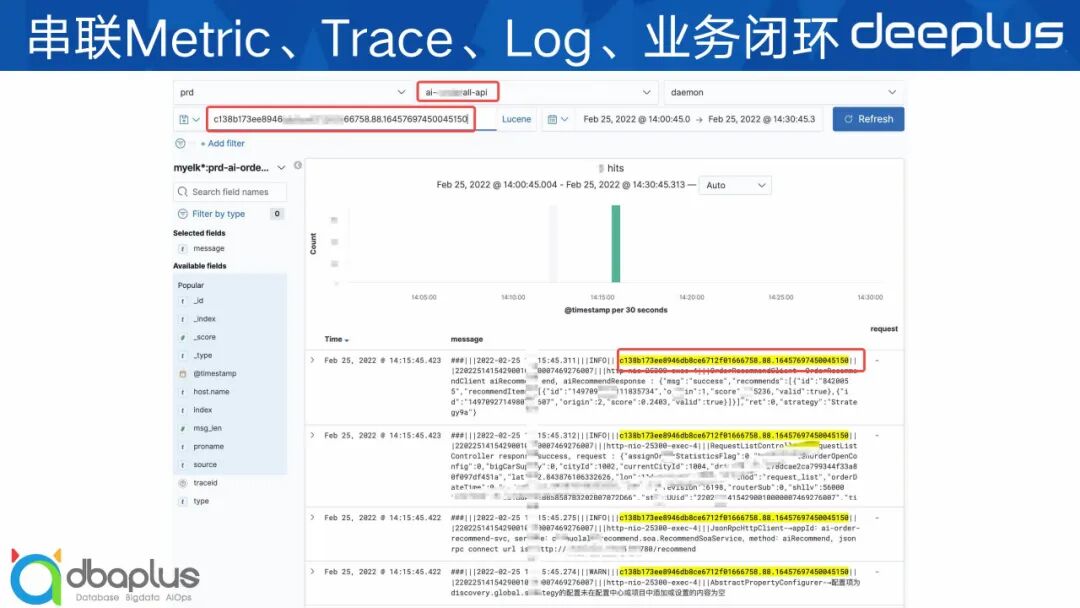This screenshot has height=608, width=1080.
Task: Click the type icon beside host.name
Action: [183, 392]
